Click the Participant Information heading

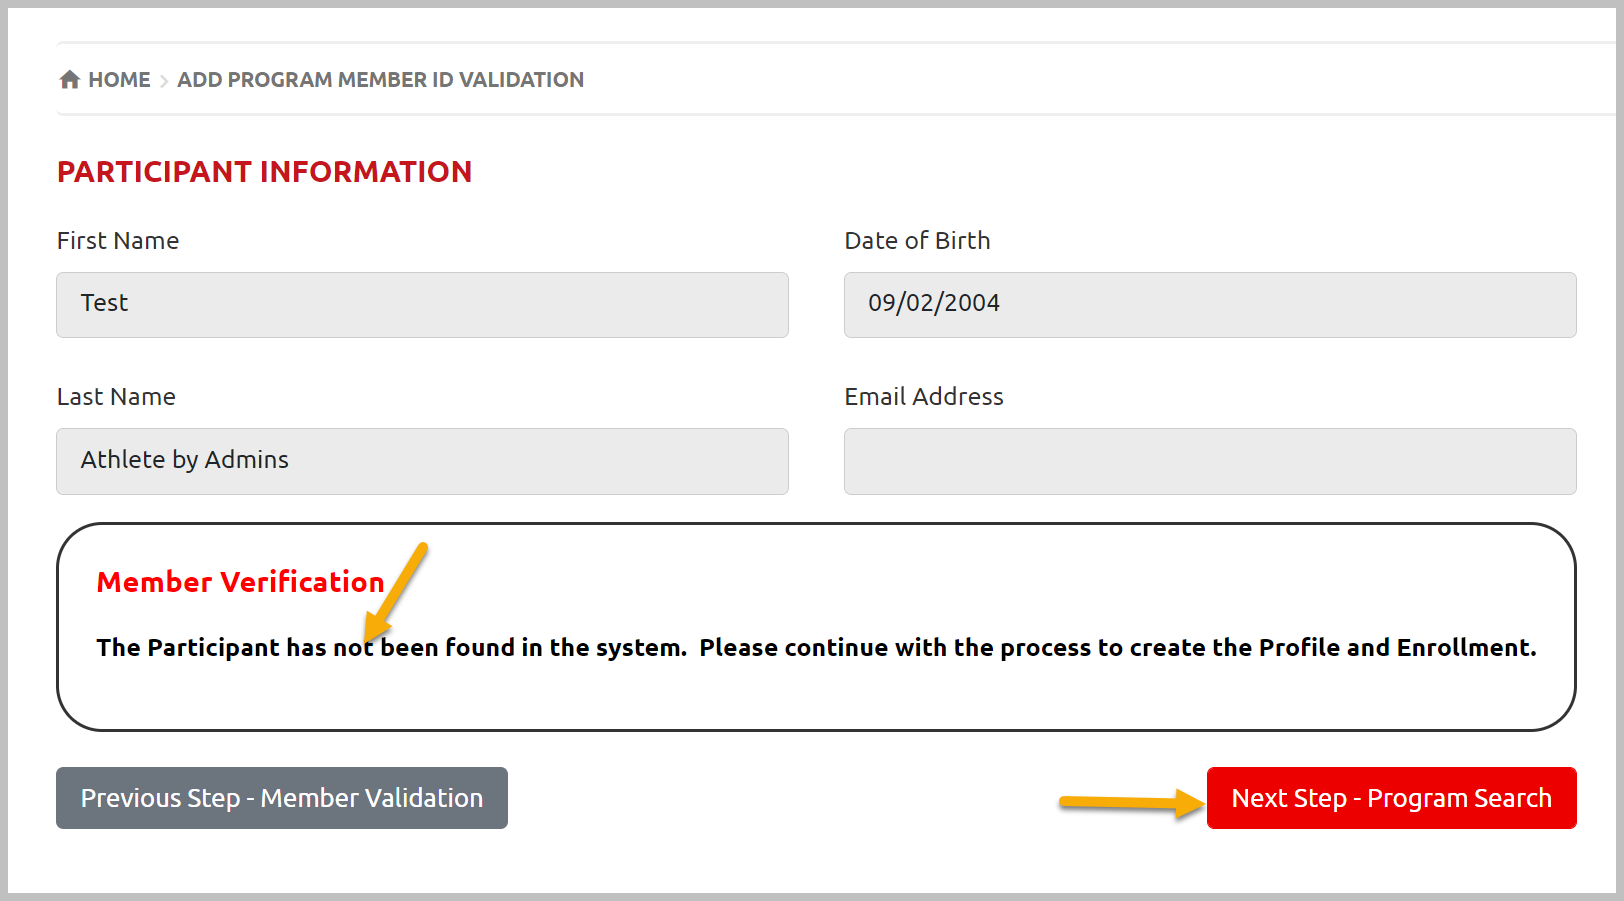(x=264, y=172)
